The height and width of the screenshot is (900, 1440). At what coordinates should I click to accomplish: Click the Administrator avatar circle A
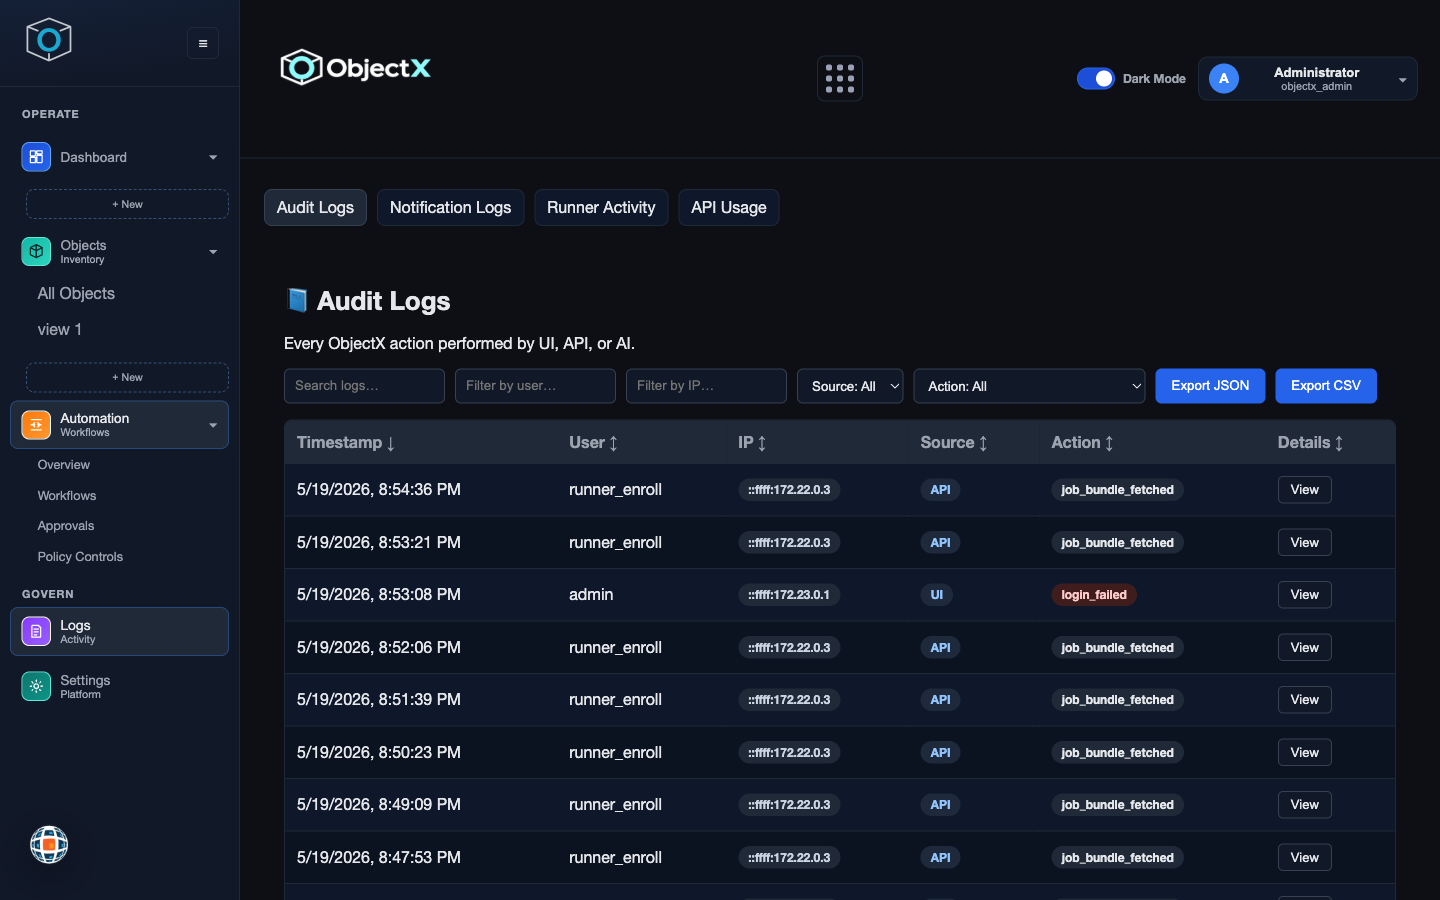click(x=1224, y=78)
